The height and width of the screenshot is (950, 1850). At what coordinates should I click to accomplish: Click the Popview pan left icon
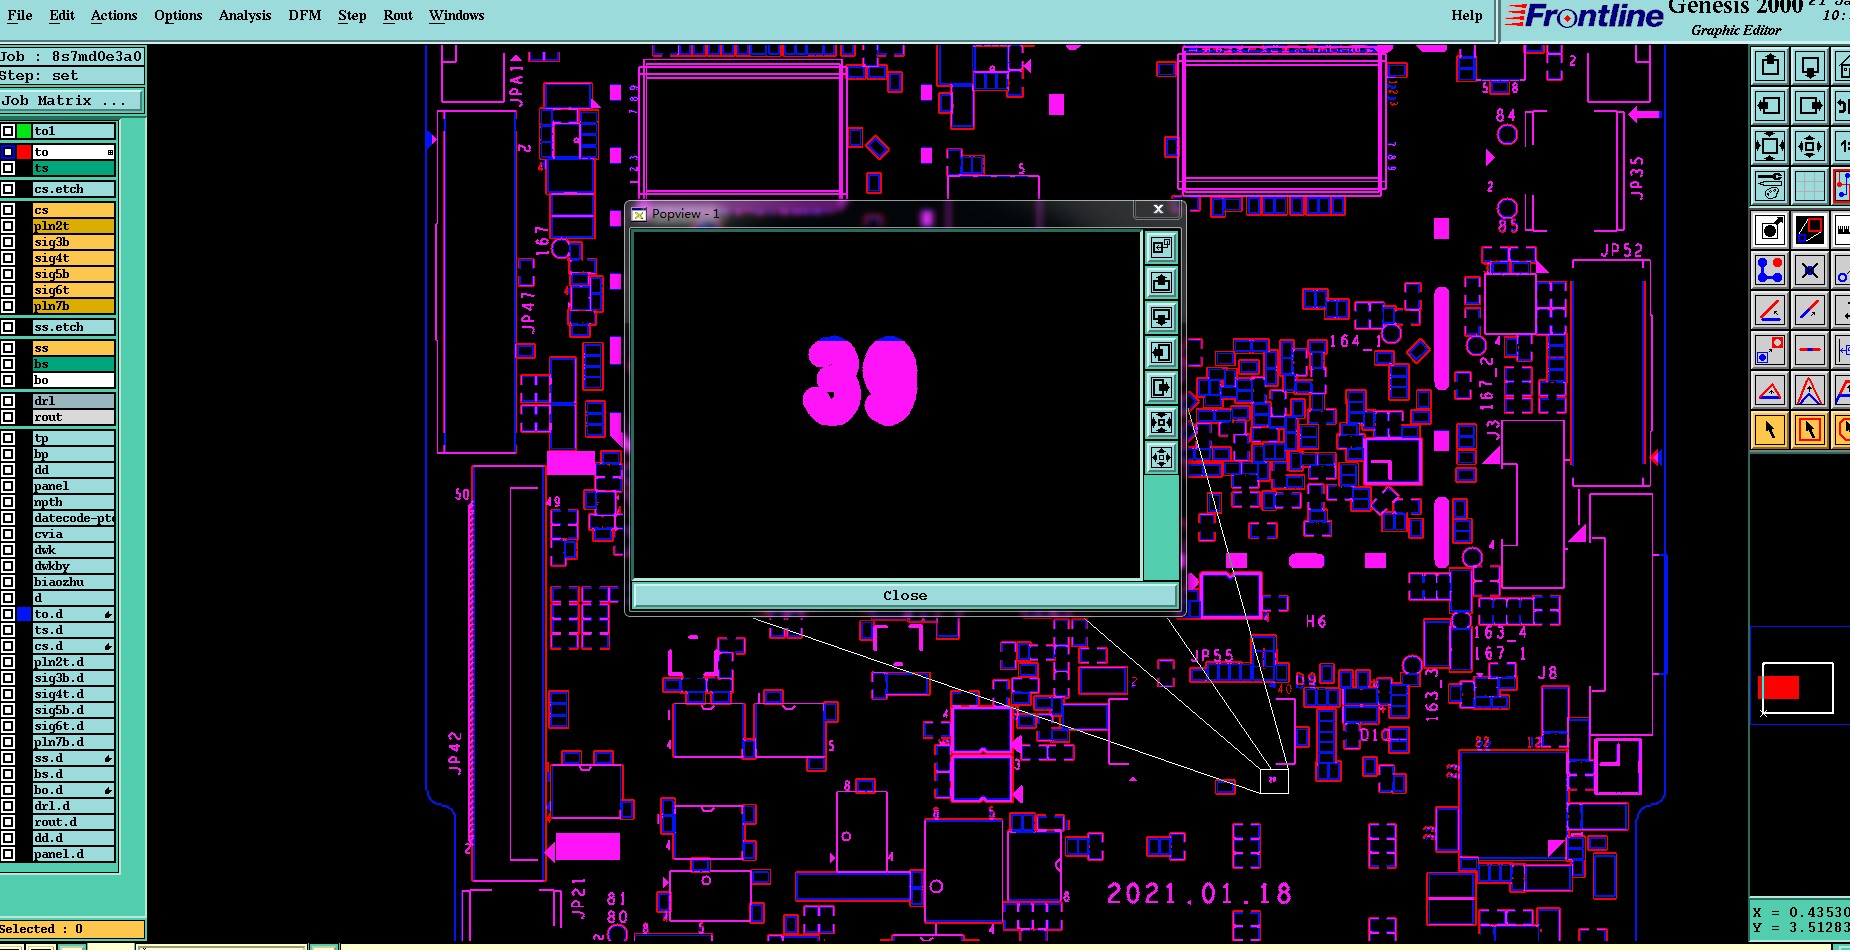(x=1161, y=352)
